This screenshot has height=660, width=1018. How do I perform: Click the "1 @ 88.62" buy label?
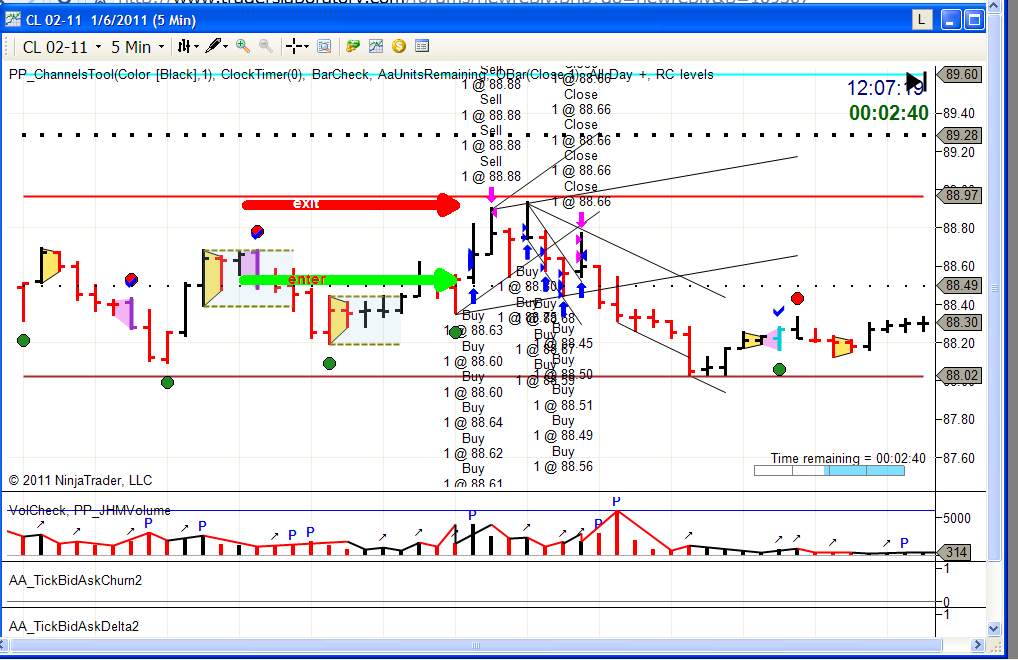pyautogui.click(x=473, y=453)
